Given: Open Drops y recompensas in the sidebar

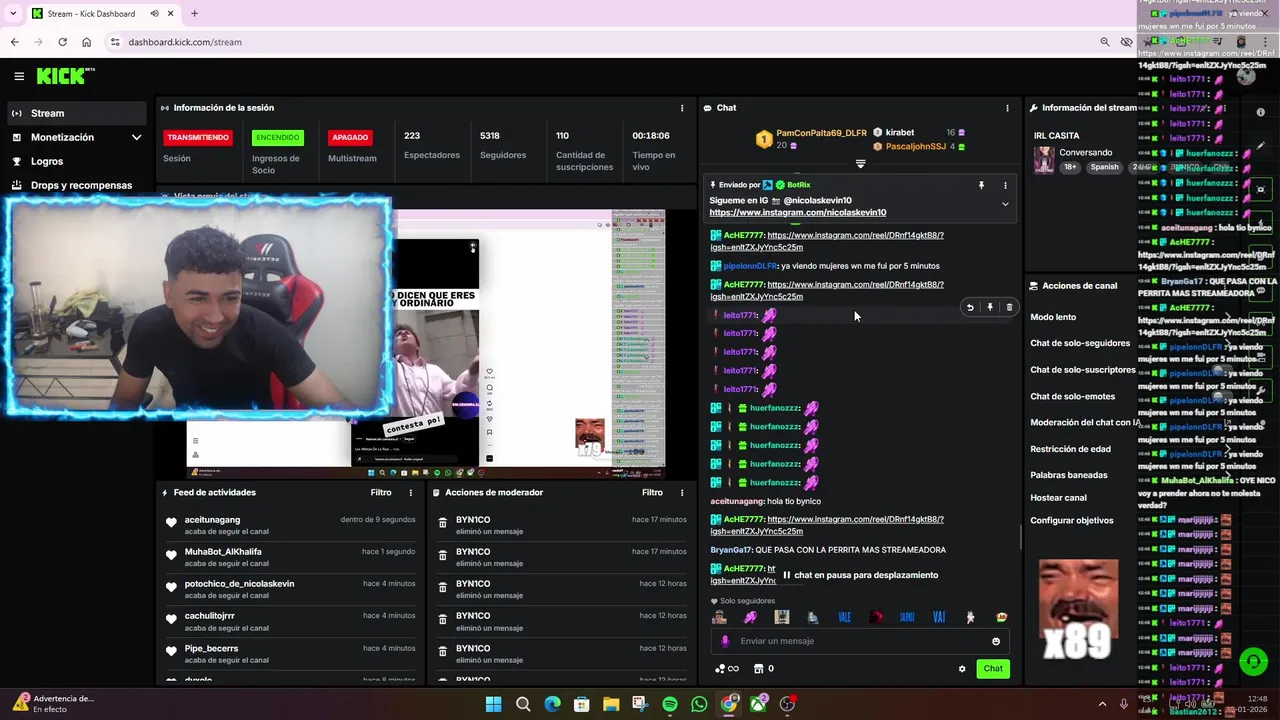Looking at the screenshot, I should coord(81,185).
